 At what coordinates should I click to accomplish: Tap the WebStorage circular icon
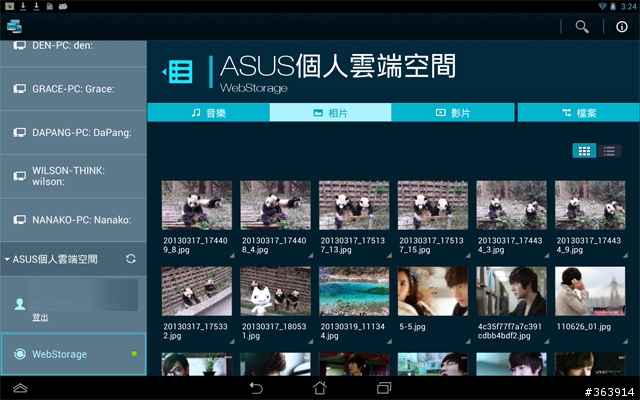tap(20, 354)
